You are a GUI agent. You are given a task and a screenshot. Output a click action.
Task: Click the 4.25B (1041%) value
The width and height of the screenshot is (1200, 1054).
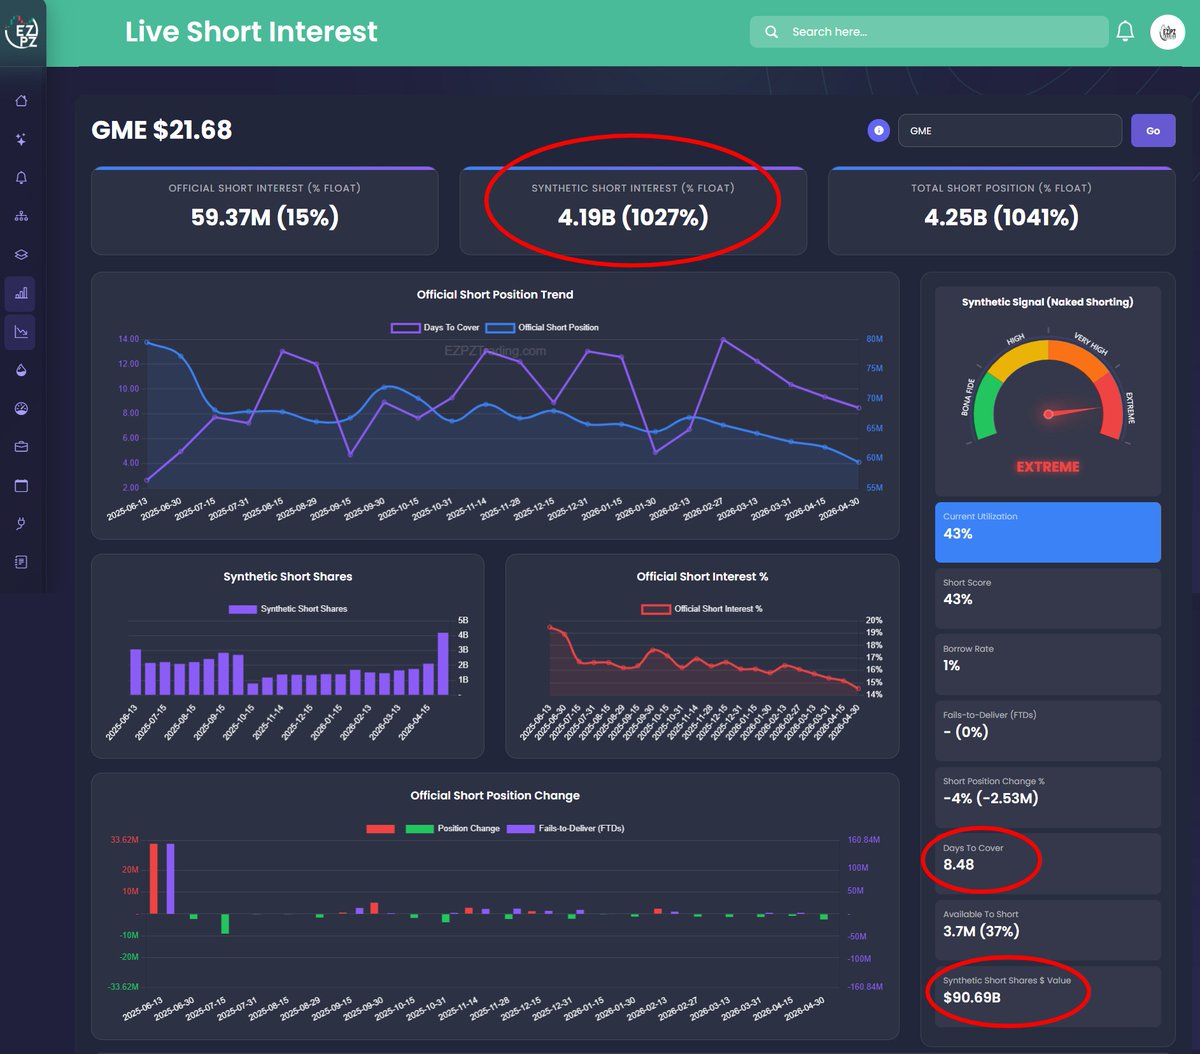1001,217
